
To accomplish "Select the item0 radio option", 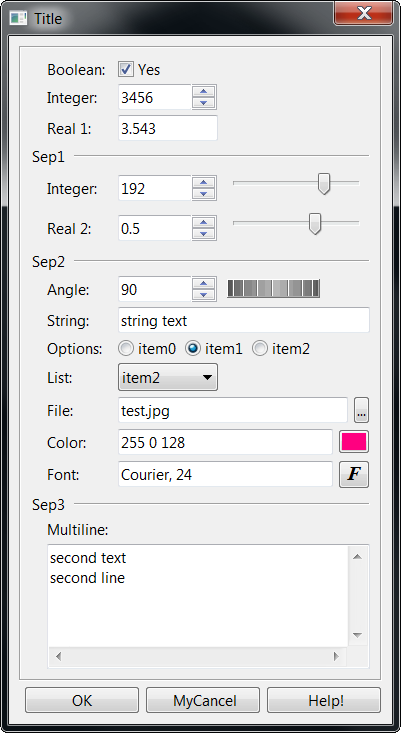I will 126,349.
